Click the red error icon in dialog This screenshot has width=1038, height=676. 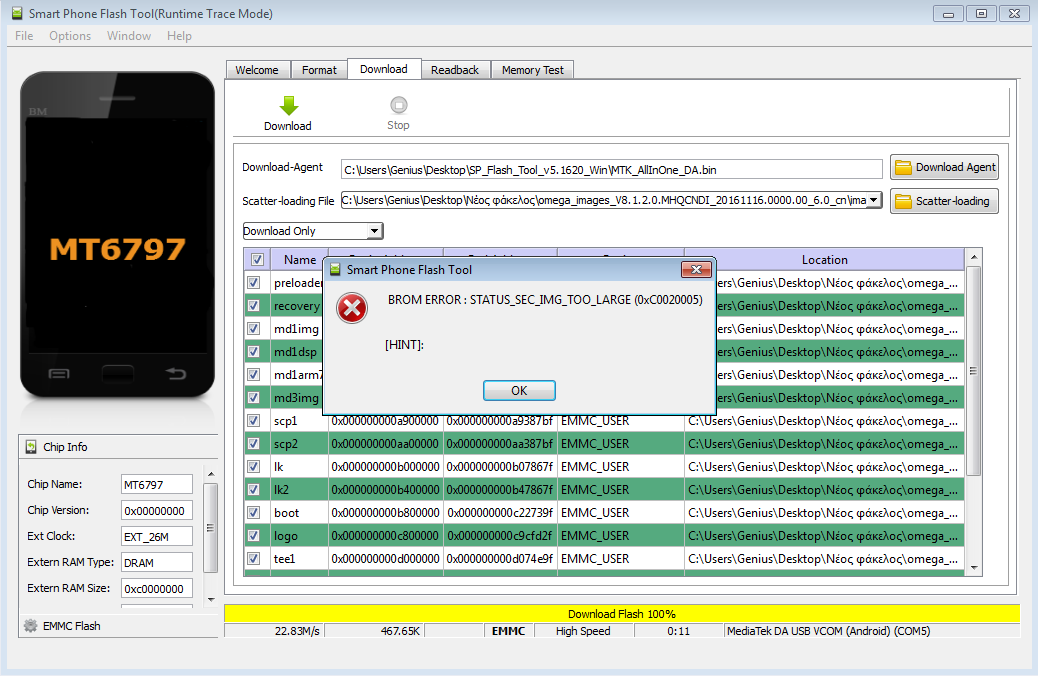point(352,309)
